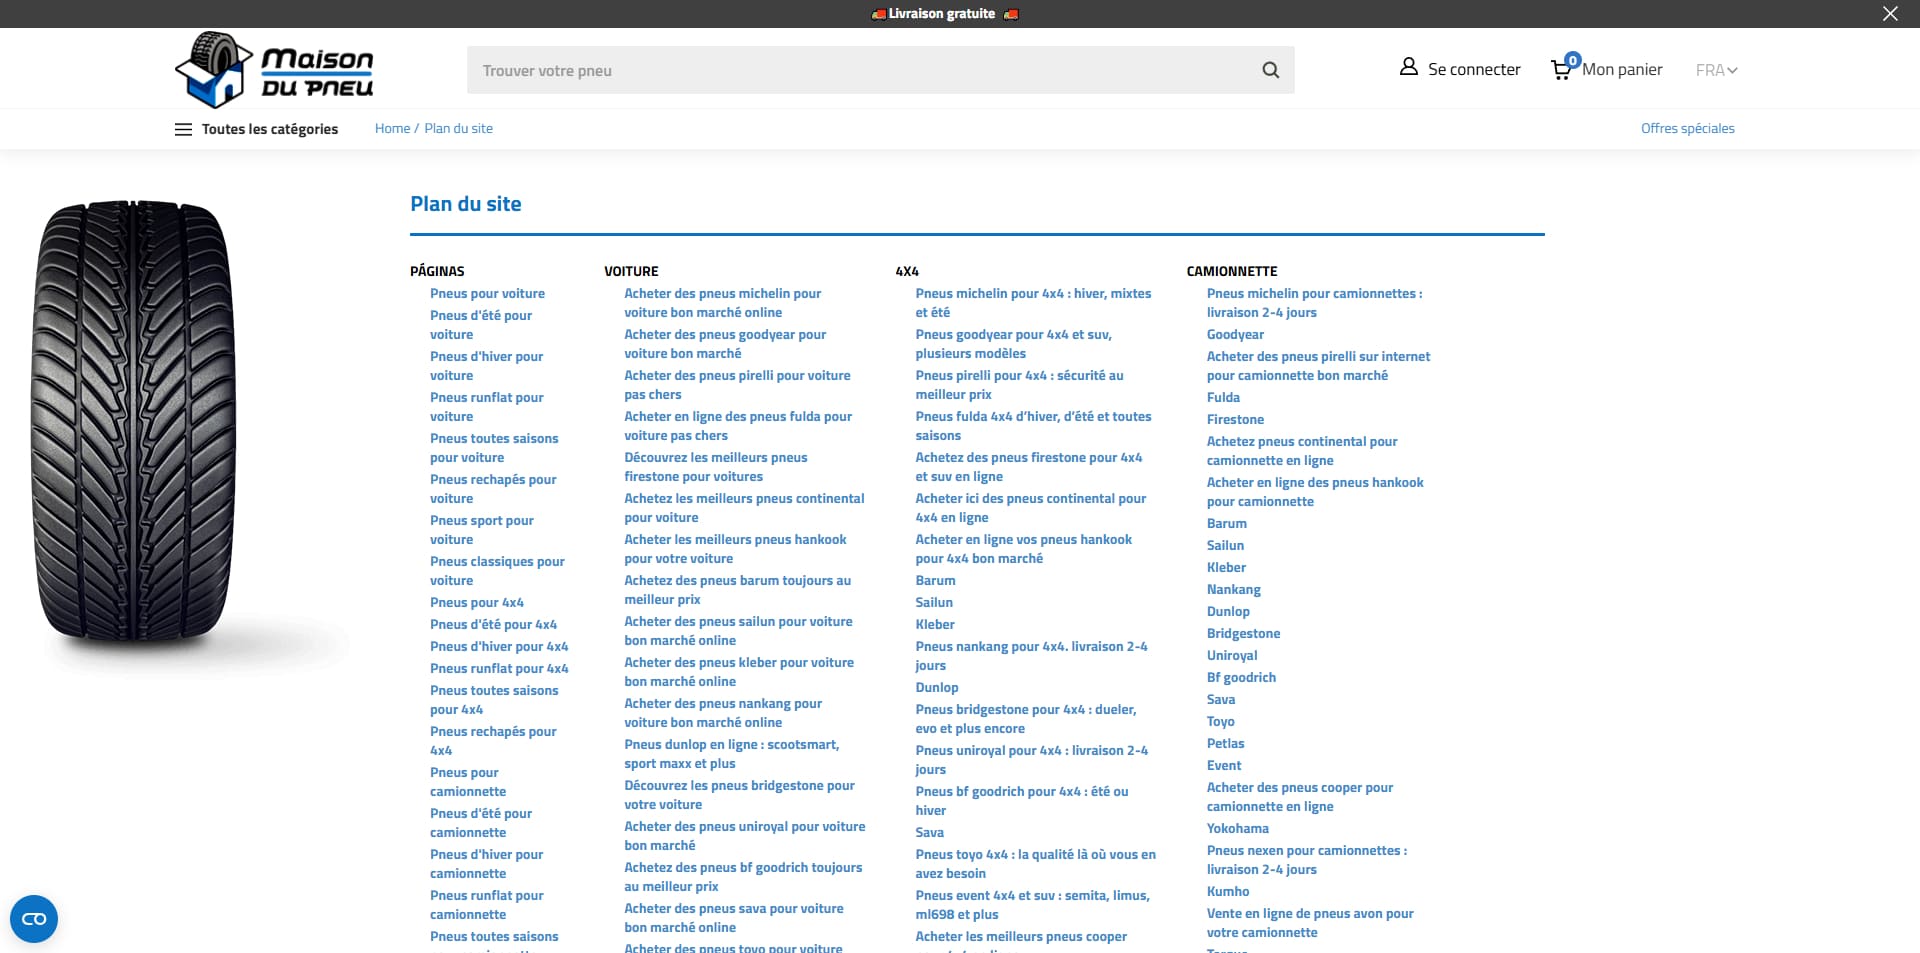Open Mon panier link

click(1622, 69)
